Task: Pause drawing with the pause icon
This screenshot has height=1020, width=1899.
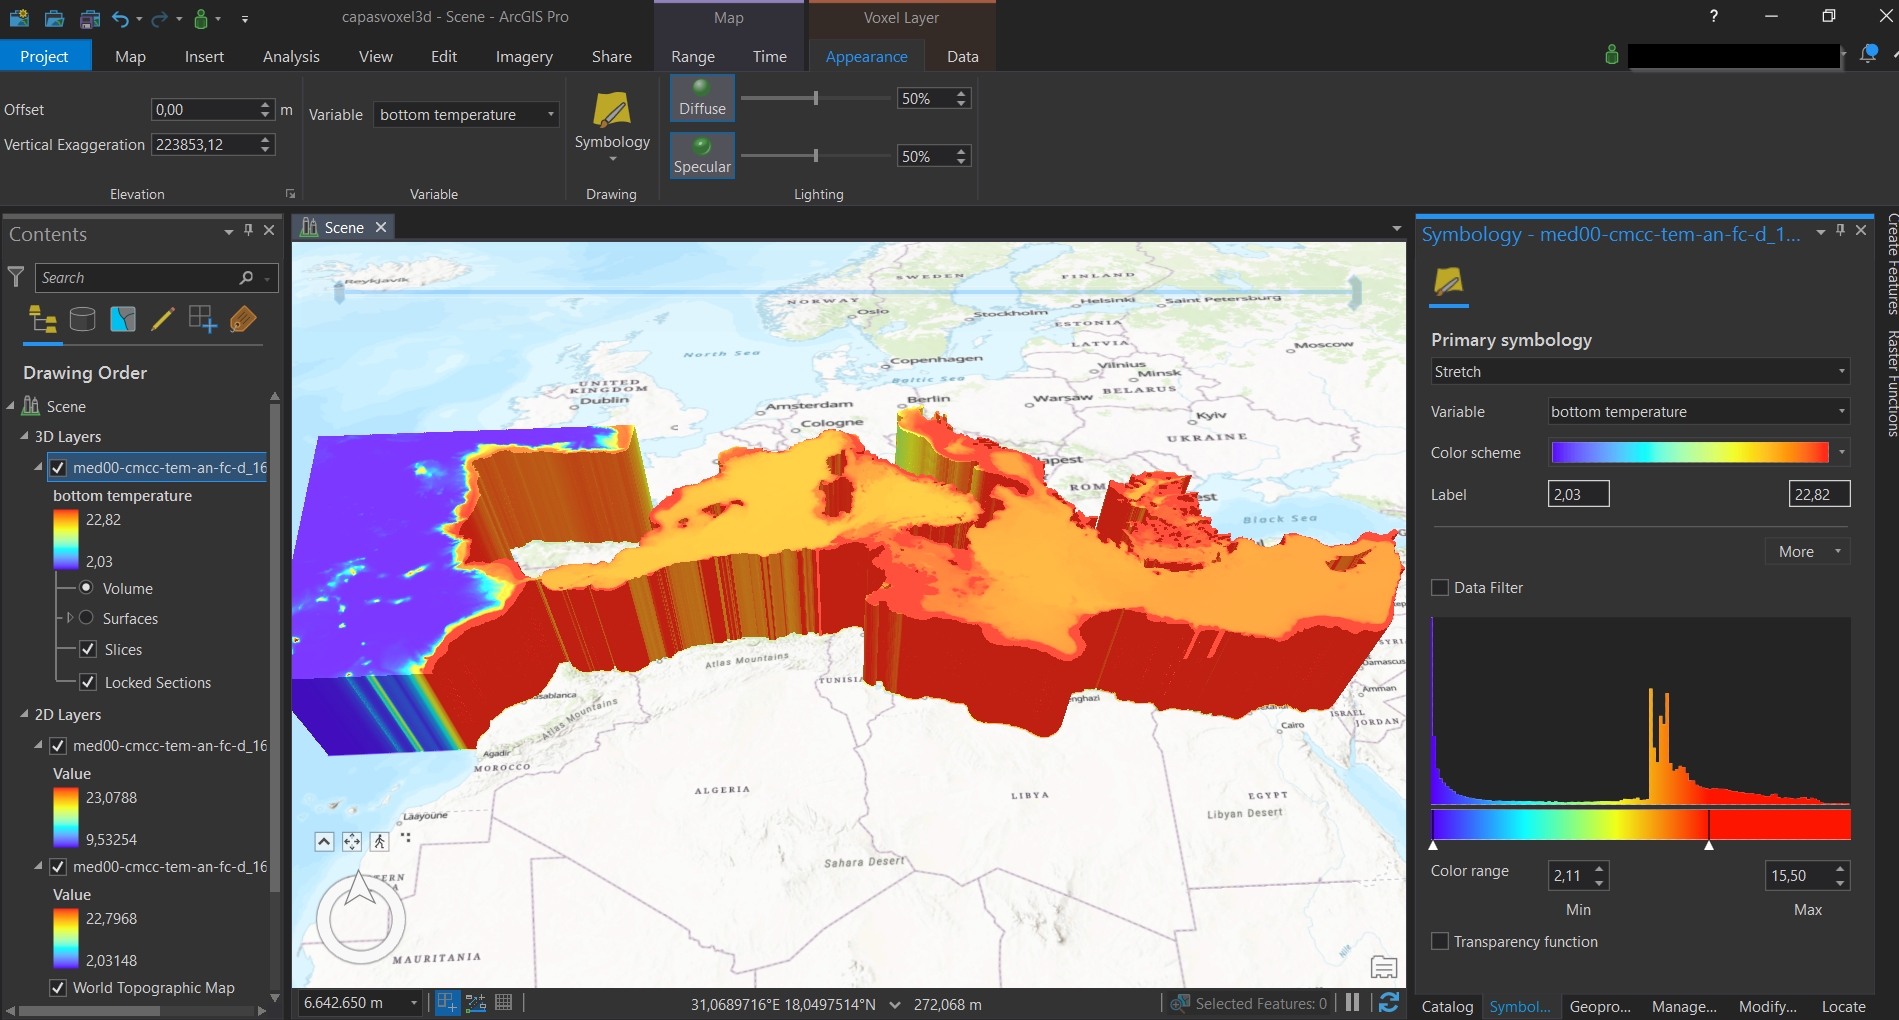Action: click(1352, 1003)
